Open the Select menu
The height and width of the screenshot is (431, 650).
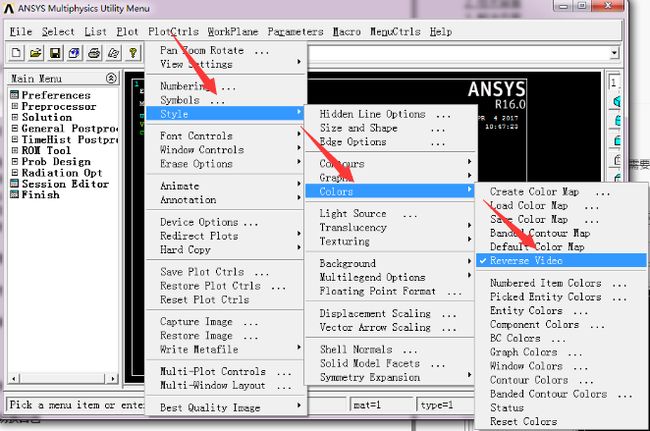coord(58,31)
